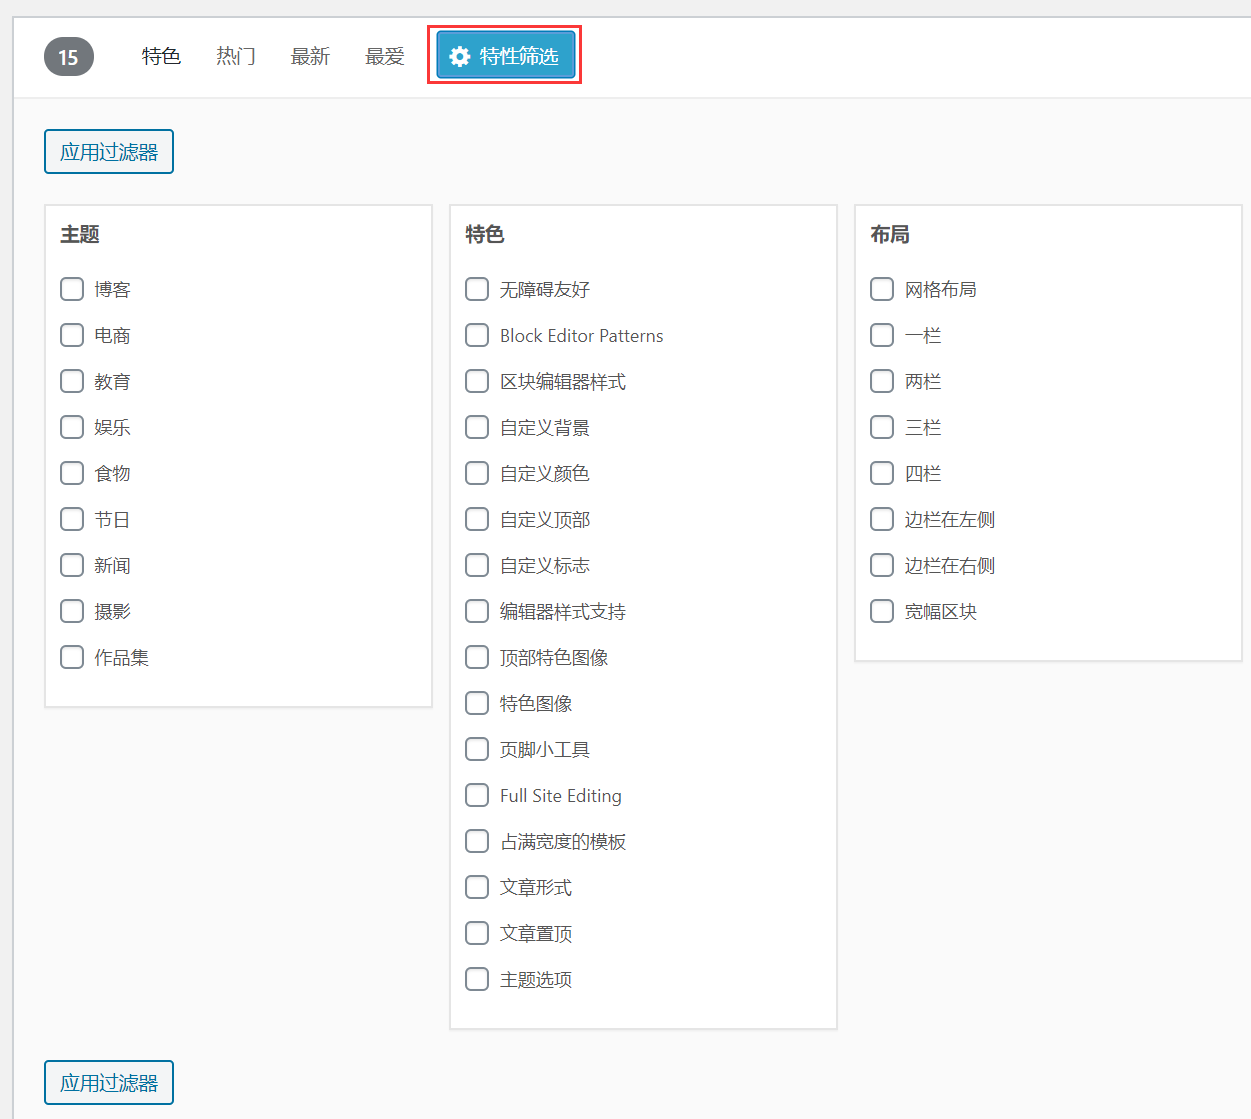
Task: Tick the Full Site Editing checkbox
Action: 477,795
